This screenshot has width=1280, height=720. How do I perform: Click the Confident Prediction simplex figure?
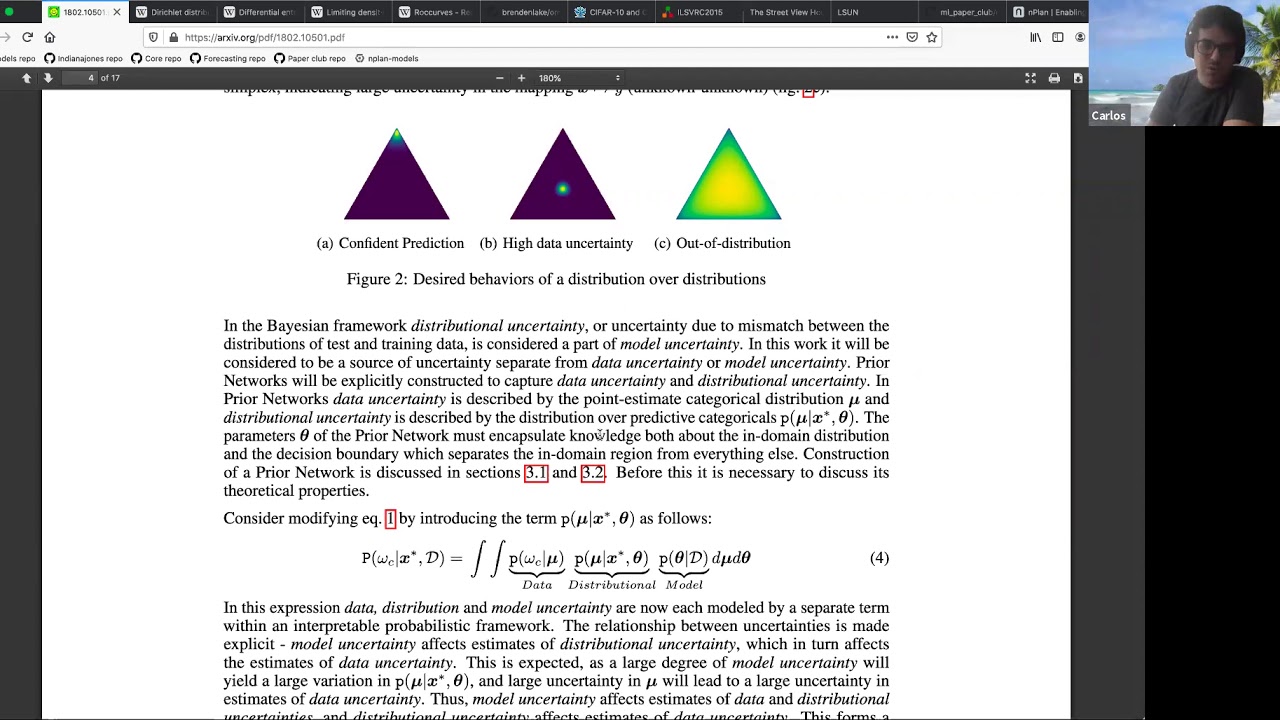[x=397, y=174]
